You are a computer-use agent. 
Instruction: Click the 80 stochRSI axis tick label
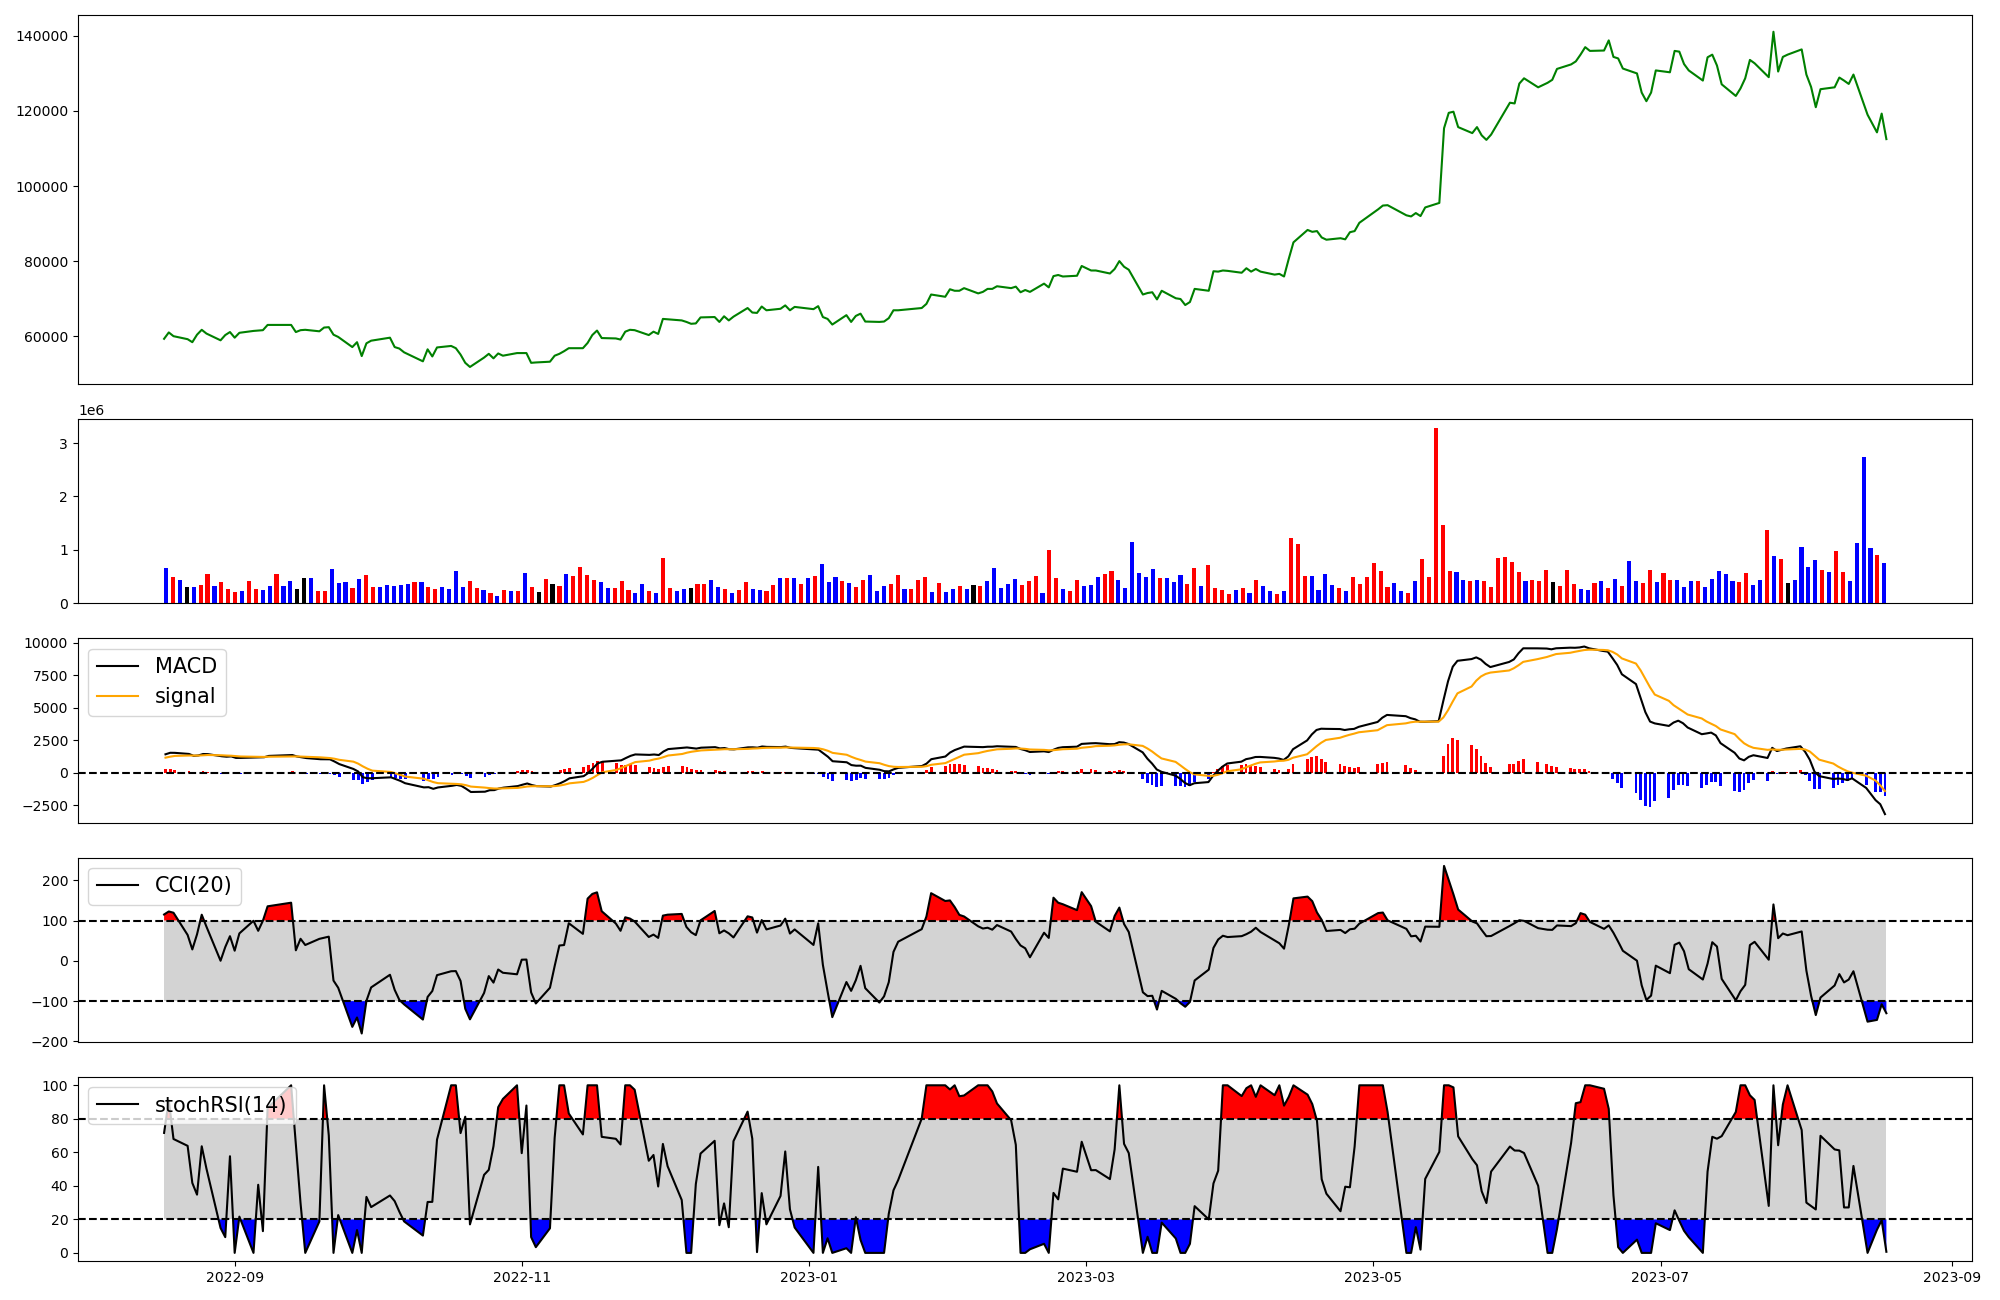60,1119
